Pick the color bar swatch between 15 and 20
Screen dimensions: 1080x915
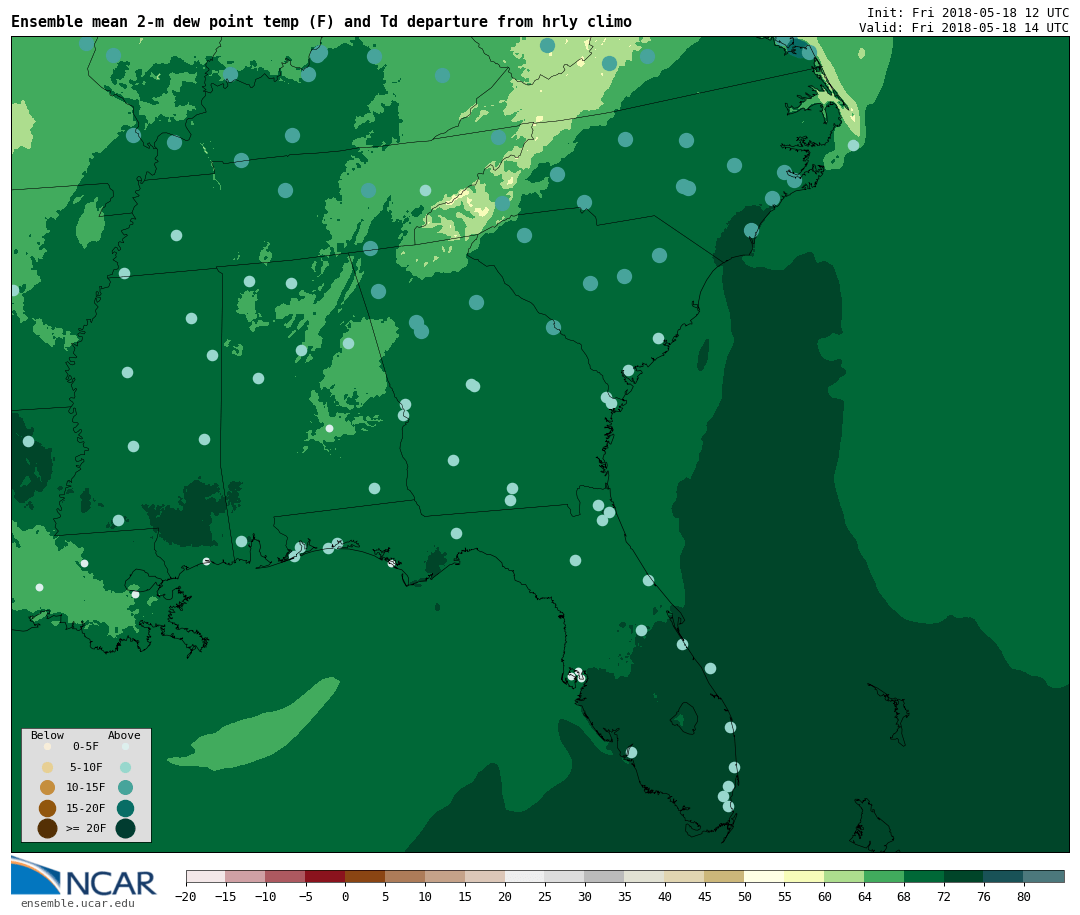(x=485, y=876)
